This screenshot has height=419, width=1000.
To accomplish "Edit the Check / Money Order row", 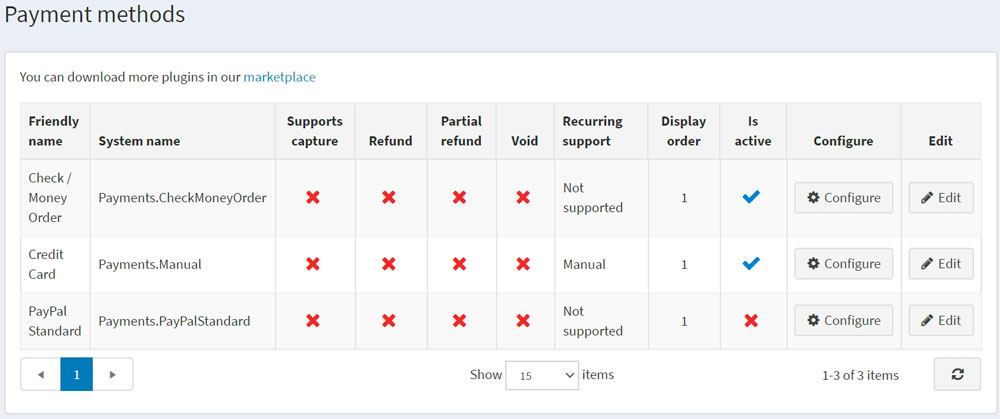I will click(x=940, y=198).
